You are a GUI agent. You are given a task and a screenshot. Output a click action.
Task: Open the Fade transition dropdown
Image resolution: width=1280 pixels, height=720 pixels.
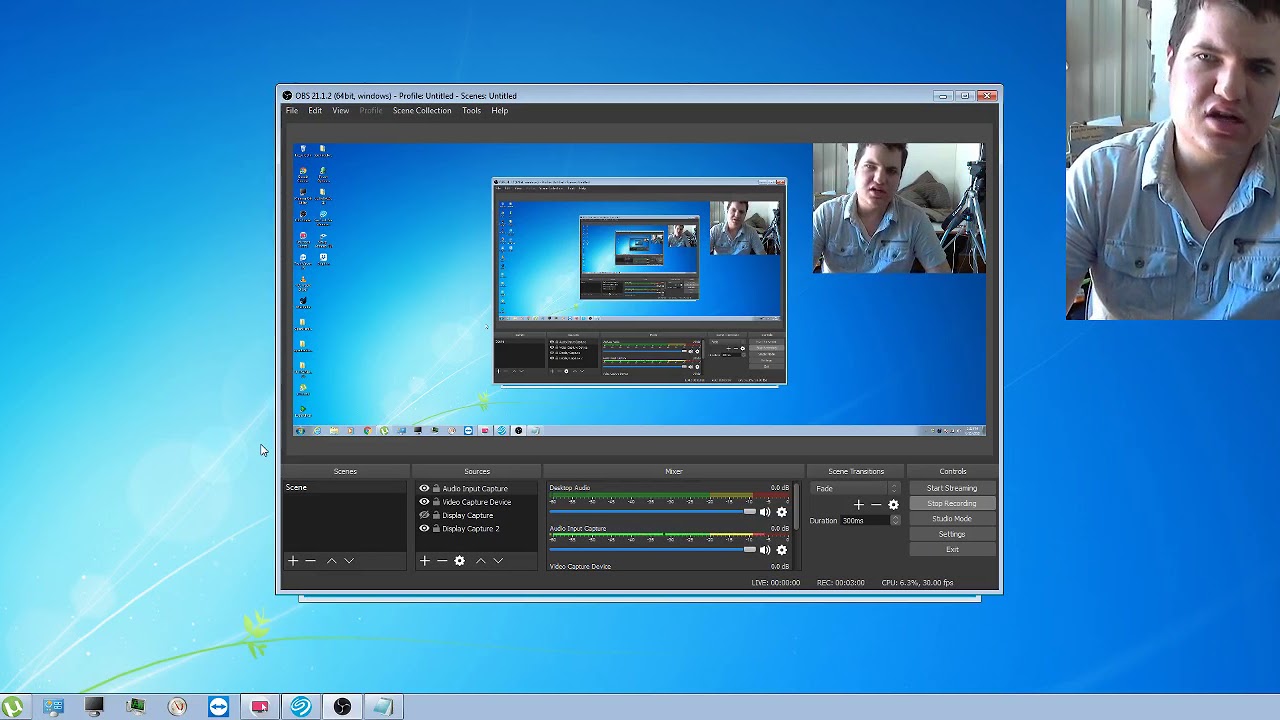856,489
